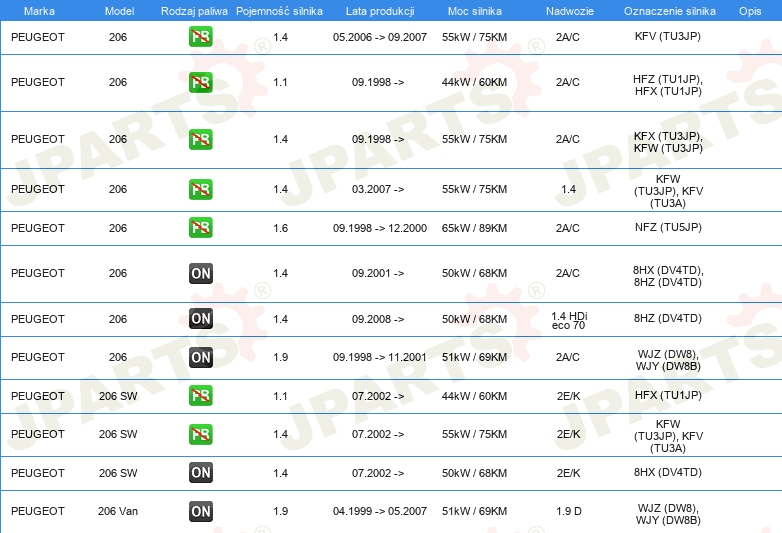
Task: Click the PB icon in the 206 SW 1.4 row
Action: click(x=201, y=434)
